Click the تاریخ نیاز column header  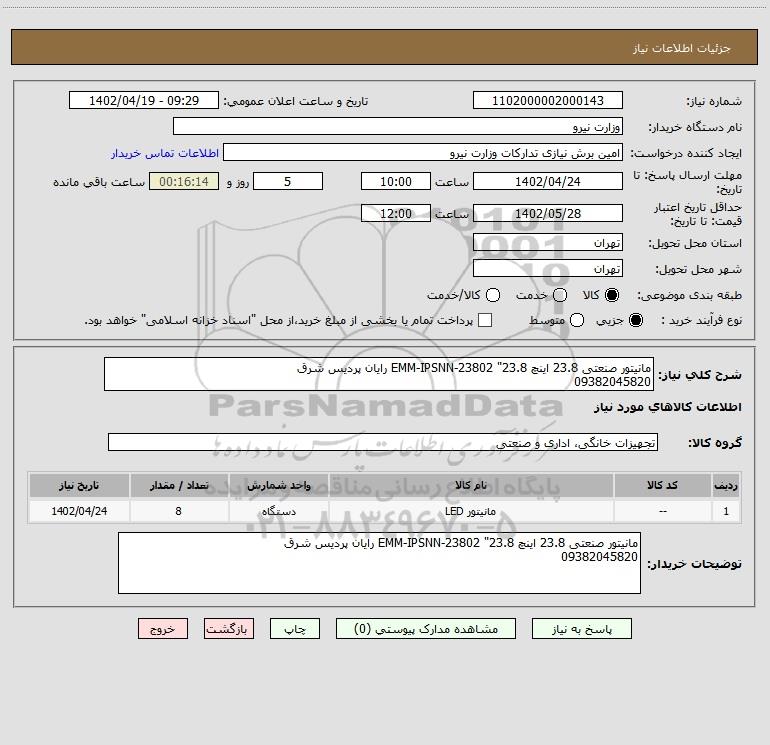pyautogui.click(x=79, y=485)
